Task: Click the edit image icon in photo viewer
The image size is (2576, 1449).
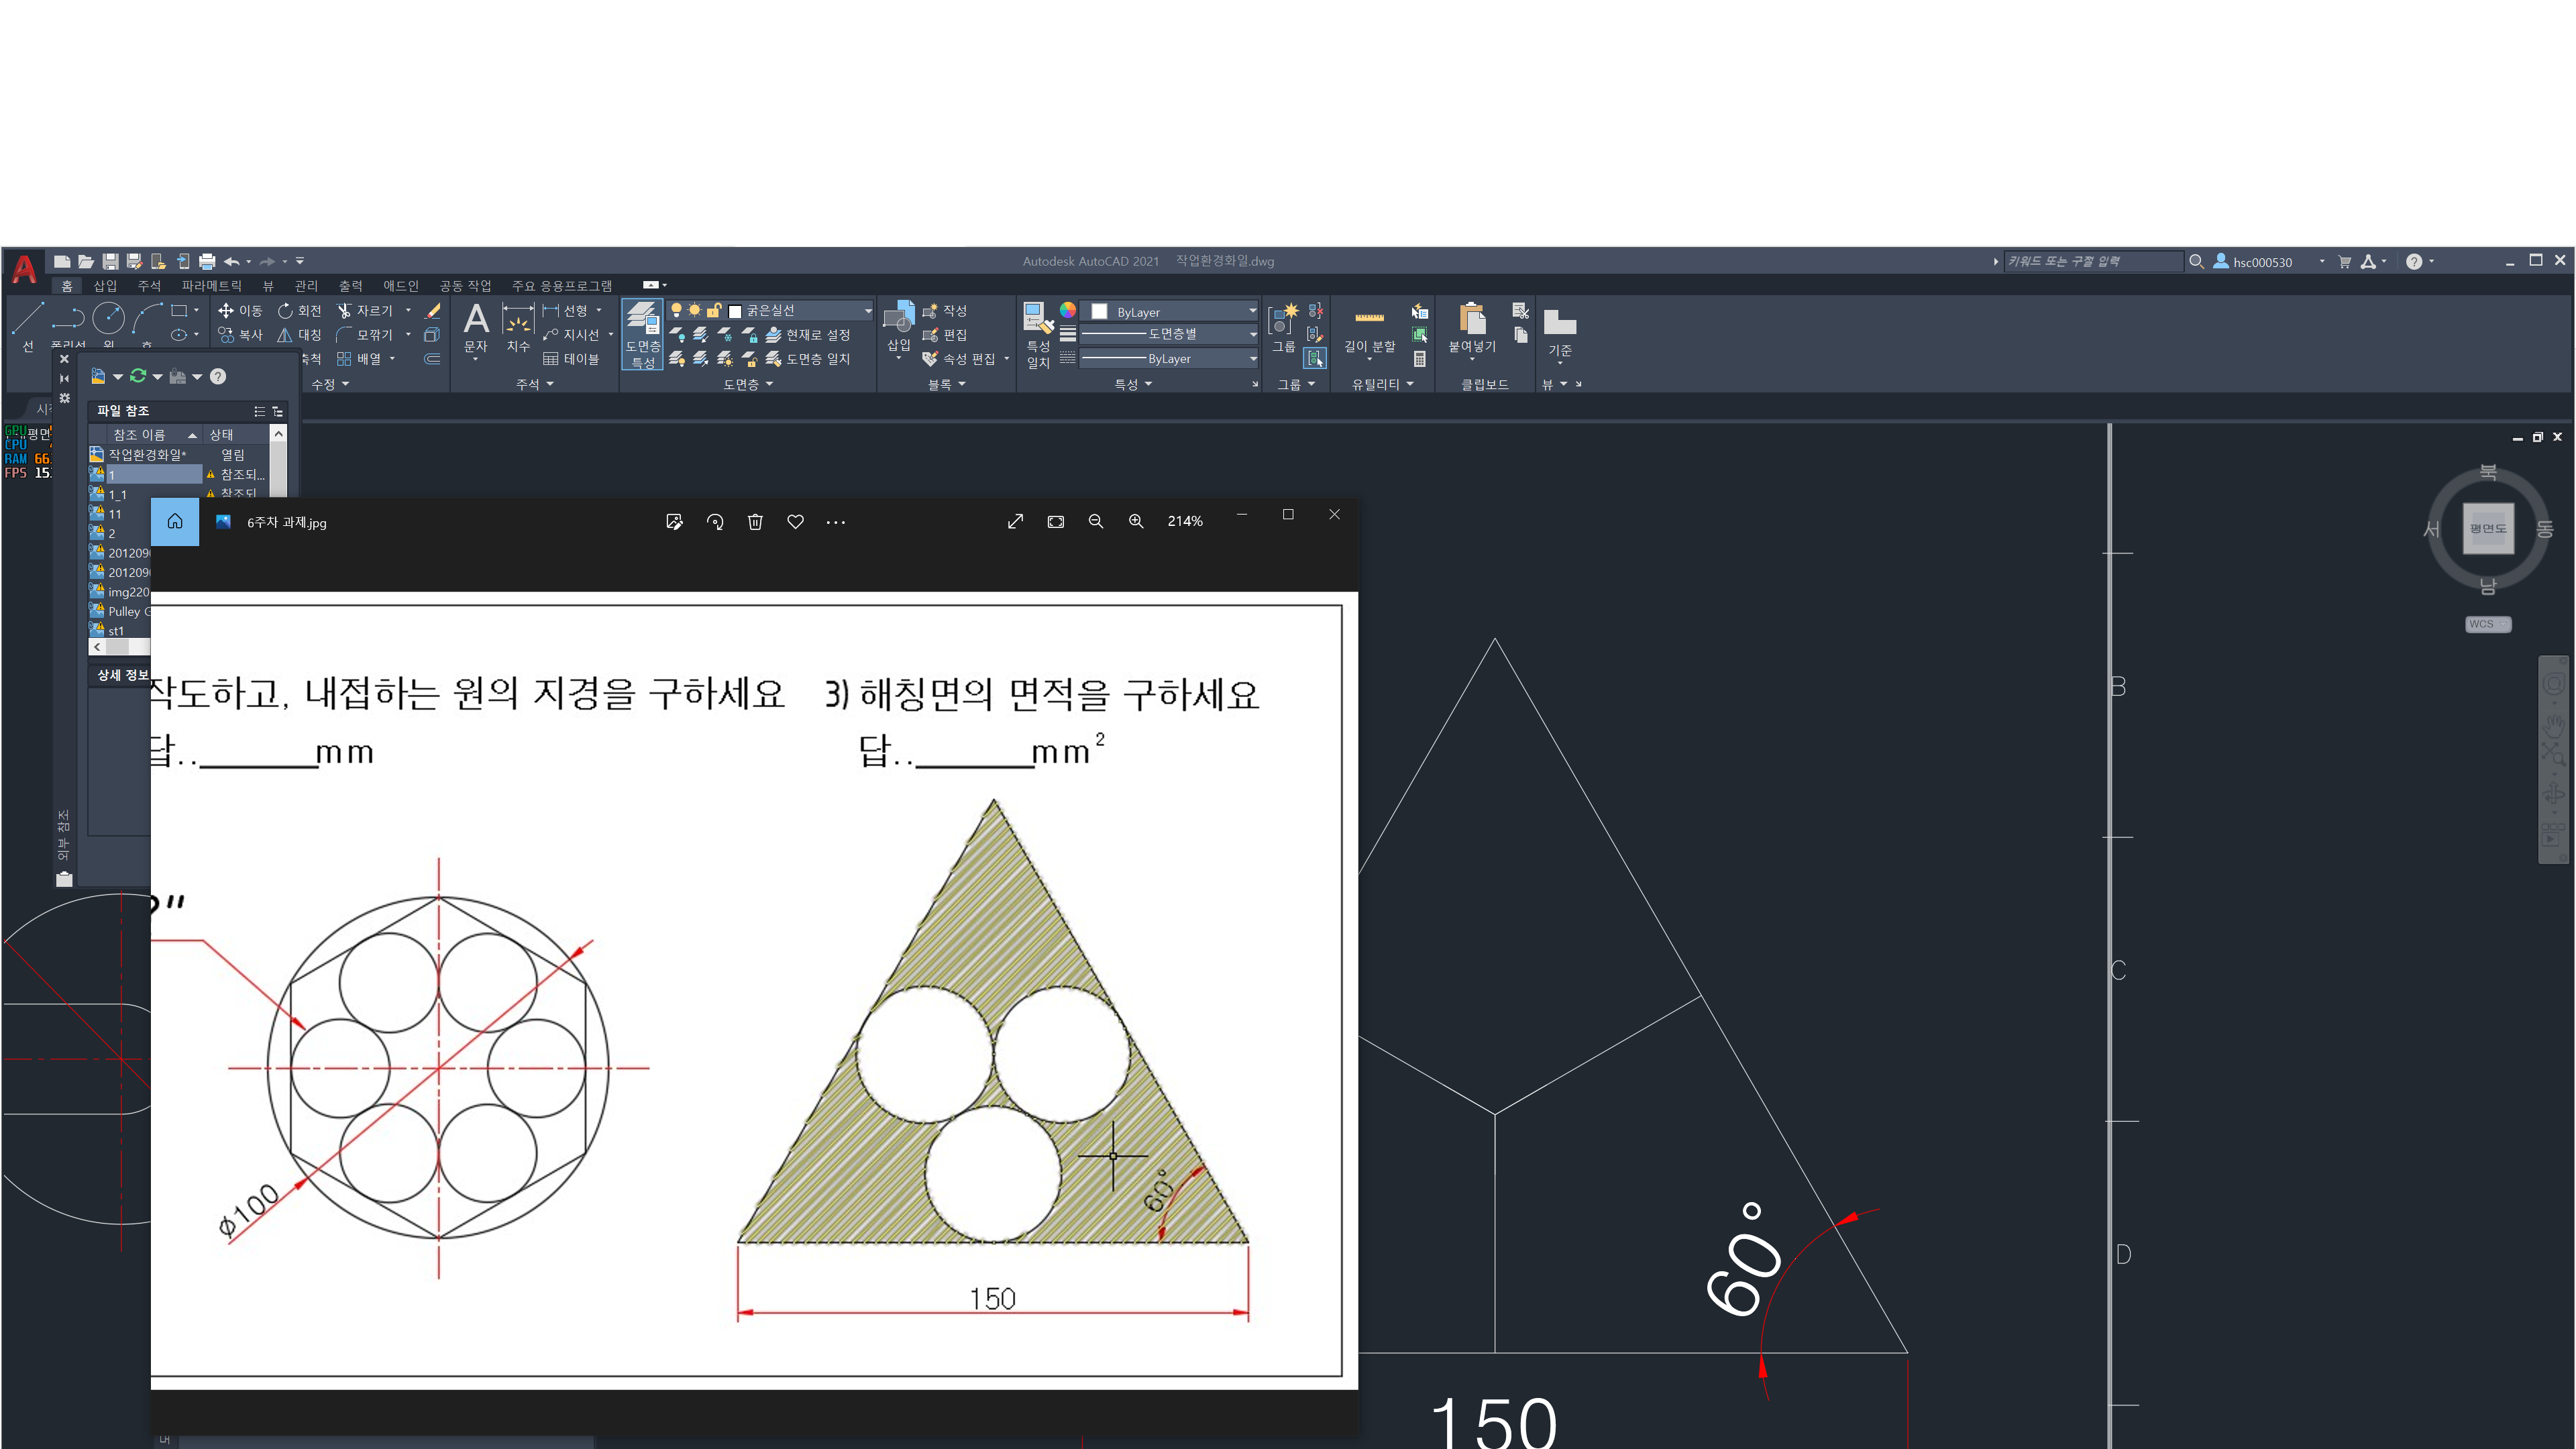Action: [x=674, y=522]
